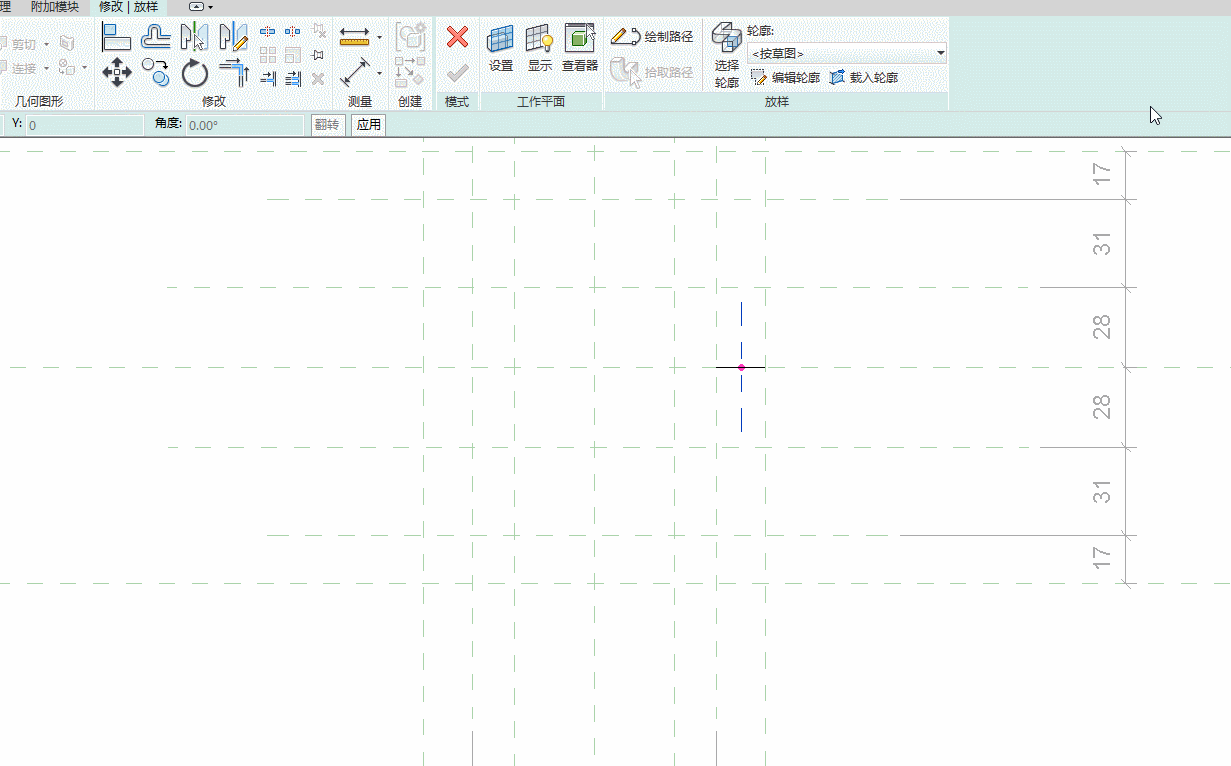This screenshot has width=1231, height=766.
Task: Expand the dimension tool dropdown arrow
Action: point(380,72)
